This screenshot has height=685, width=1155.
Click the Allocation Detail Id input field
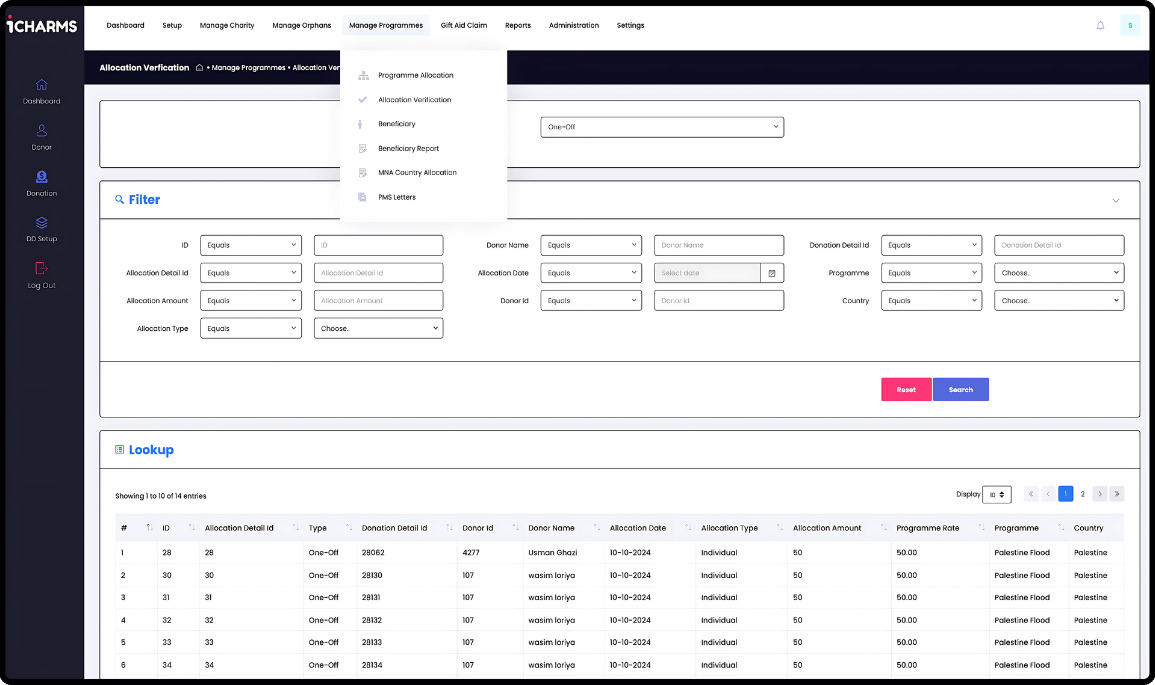(379, 273)
